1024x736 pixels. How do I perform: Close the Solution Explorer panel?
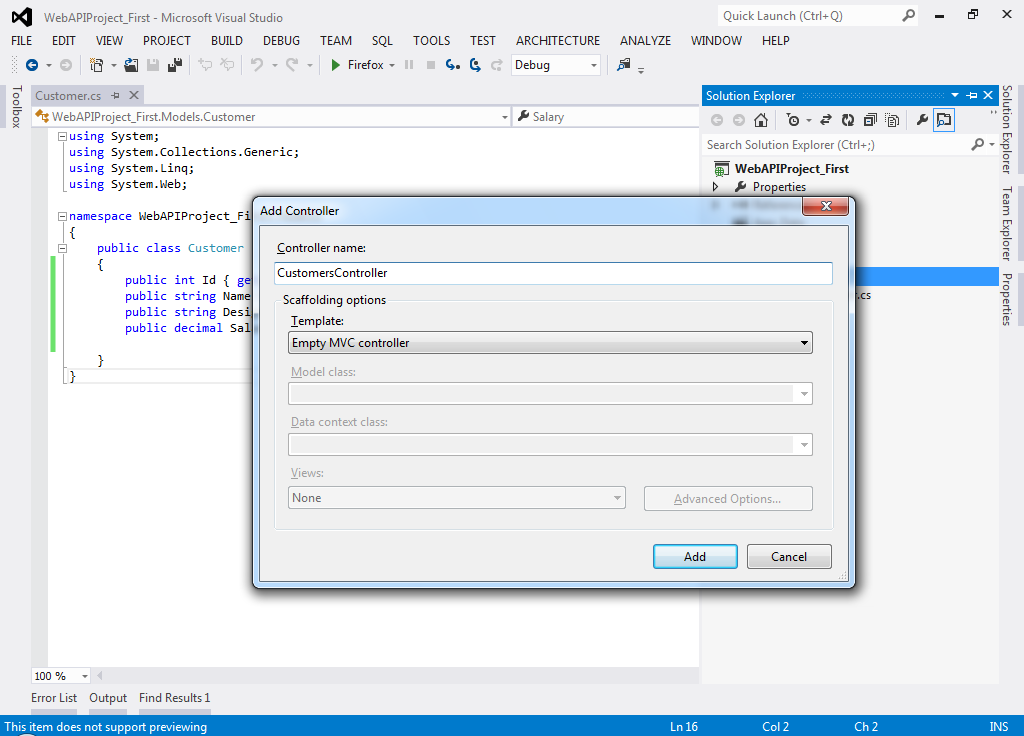coord(989,95)
